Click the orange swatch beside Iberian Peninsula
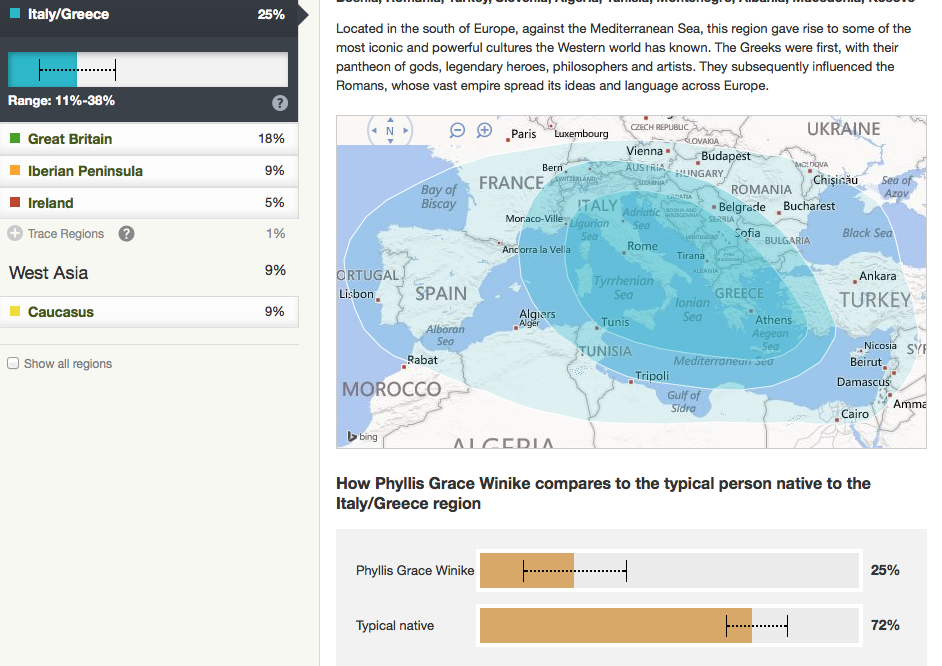The height and width of the screenshot is (666, 942). point(15,171)
